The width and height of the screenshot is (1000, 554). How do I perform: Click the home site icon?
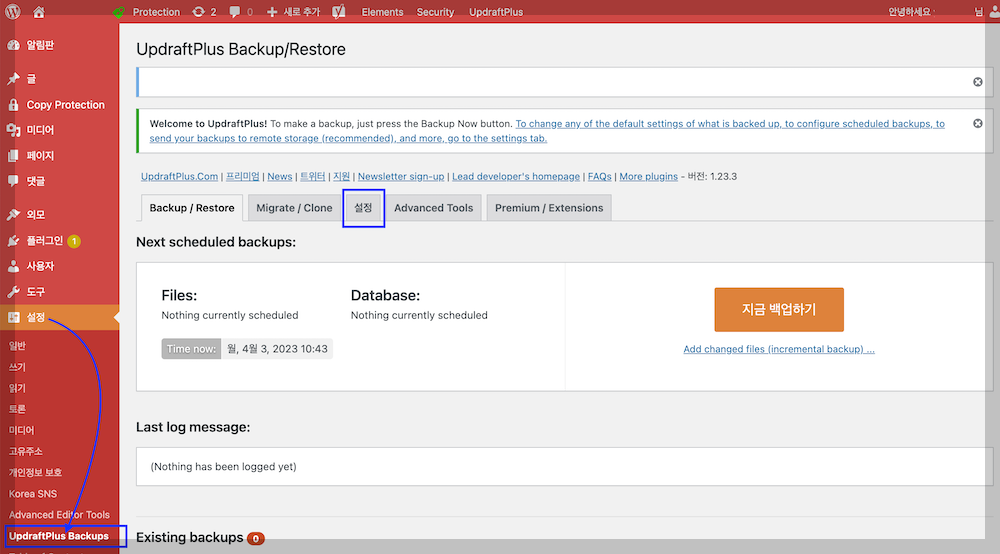(x=39, y=11)
